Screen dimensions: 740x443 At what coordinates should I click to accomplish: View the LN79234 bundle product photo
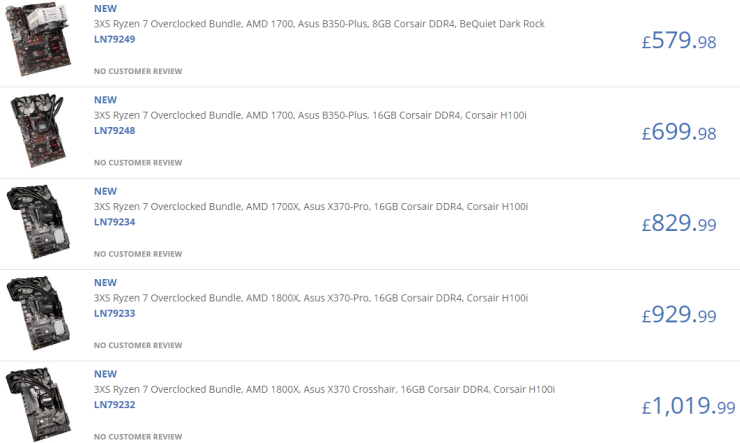(40, 223)
